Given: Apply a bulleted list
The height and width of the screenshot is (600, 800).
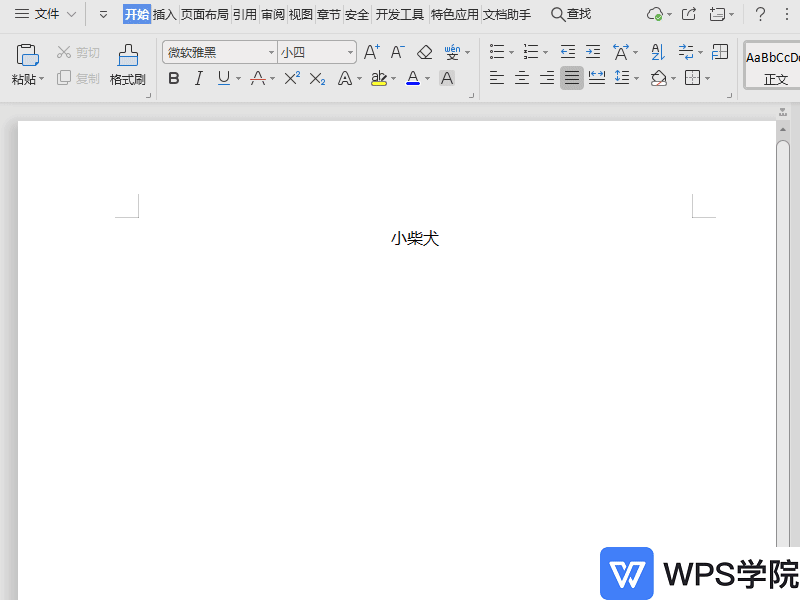Looking at the screenshot, I should [x=496, y=51].
